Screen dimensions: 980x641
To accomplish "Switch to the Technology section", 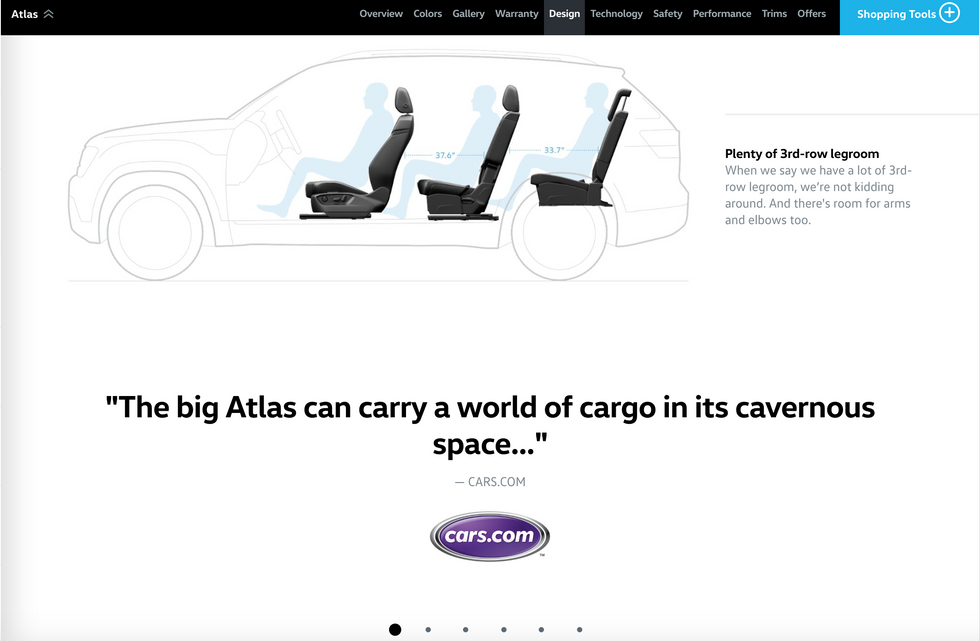I will coord(616,14).
